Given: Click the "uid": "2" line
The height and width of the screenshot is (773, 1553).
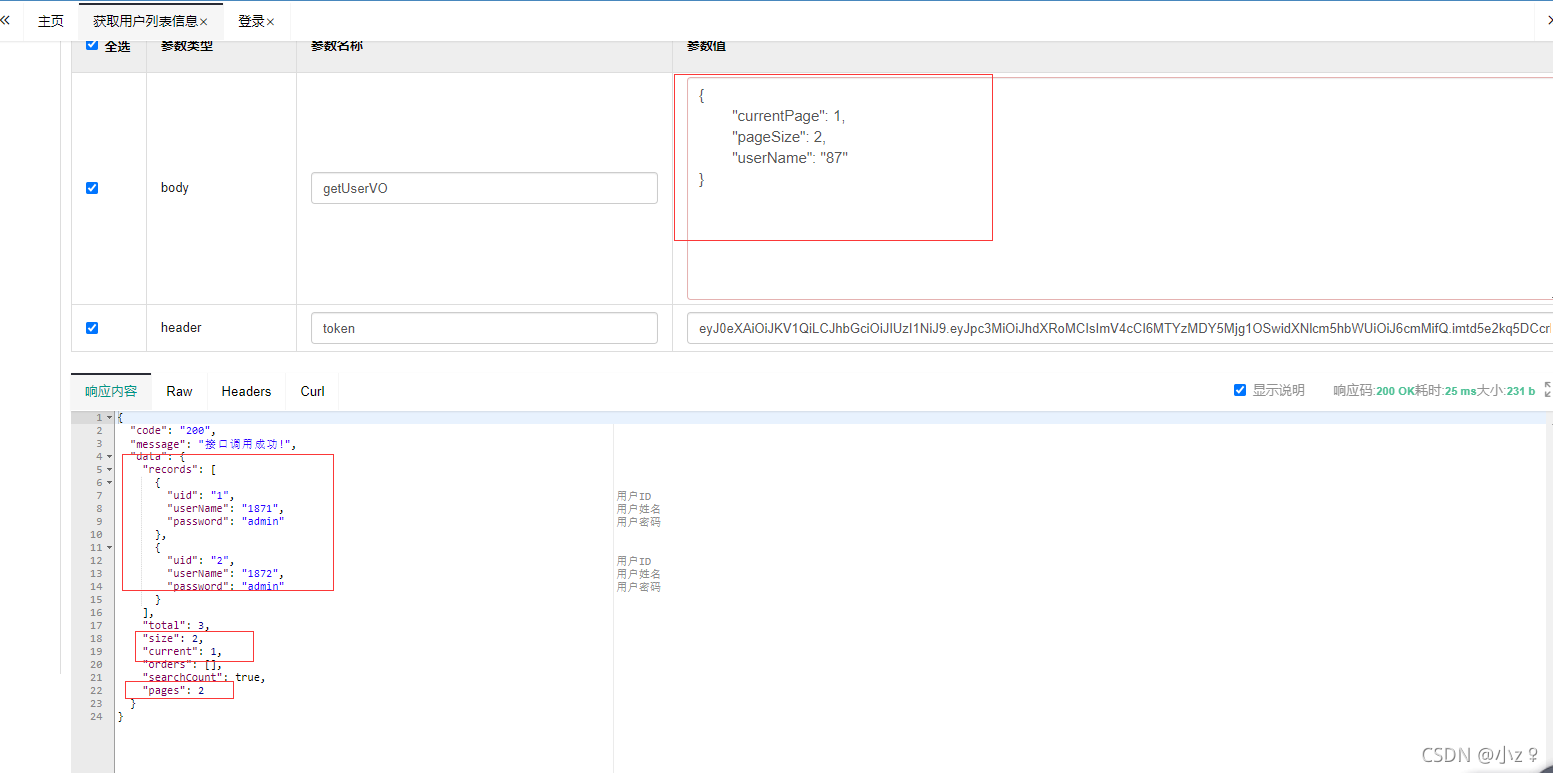Looking at the screenshot, I should 200,560.
